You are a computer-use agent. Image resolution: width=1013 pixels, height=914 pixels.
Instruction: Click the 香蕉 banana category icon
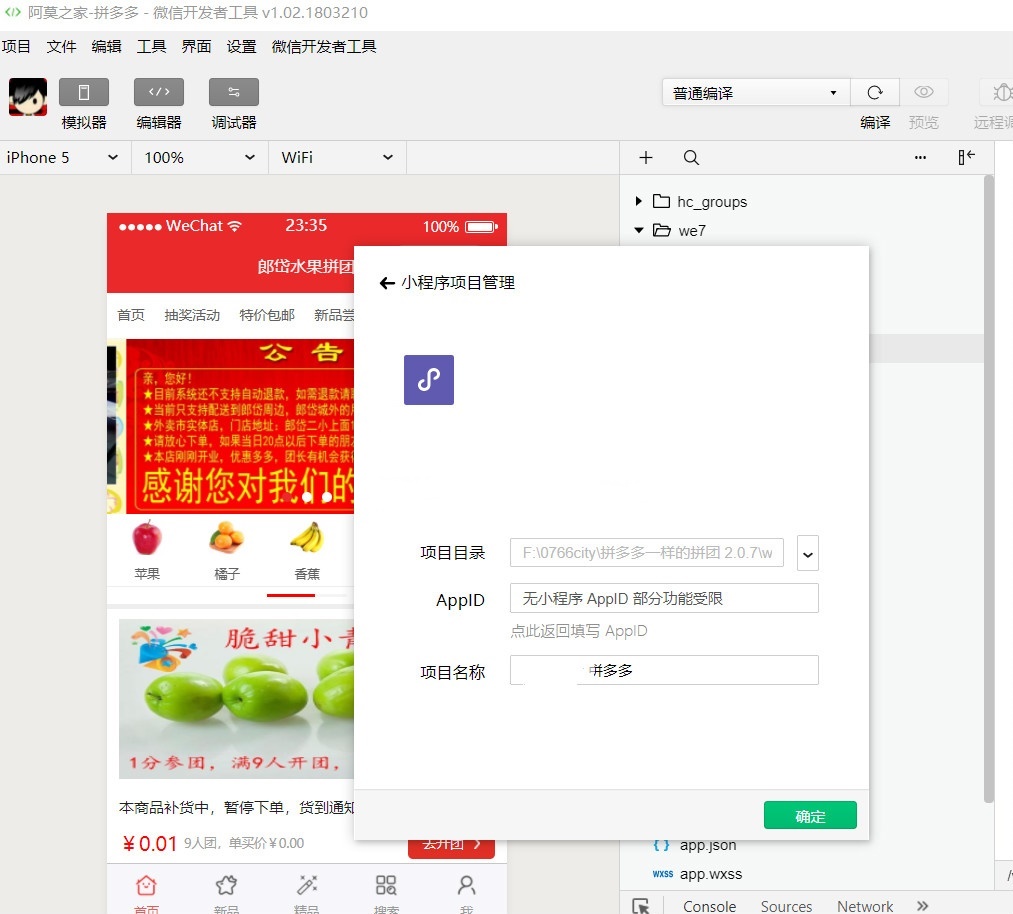click(x=307, y=537)
